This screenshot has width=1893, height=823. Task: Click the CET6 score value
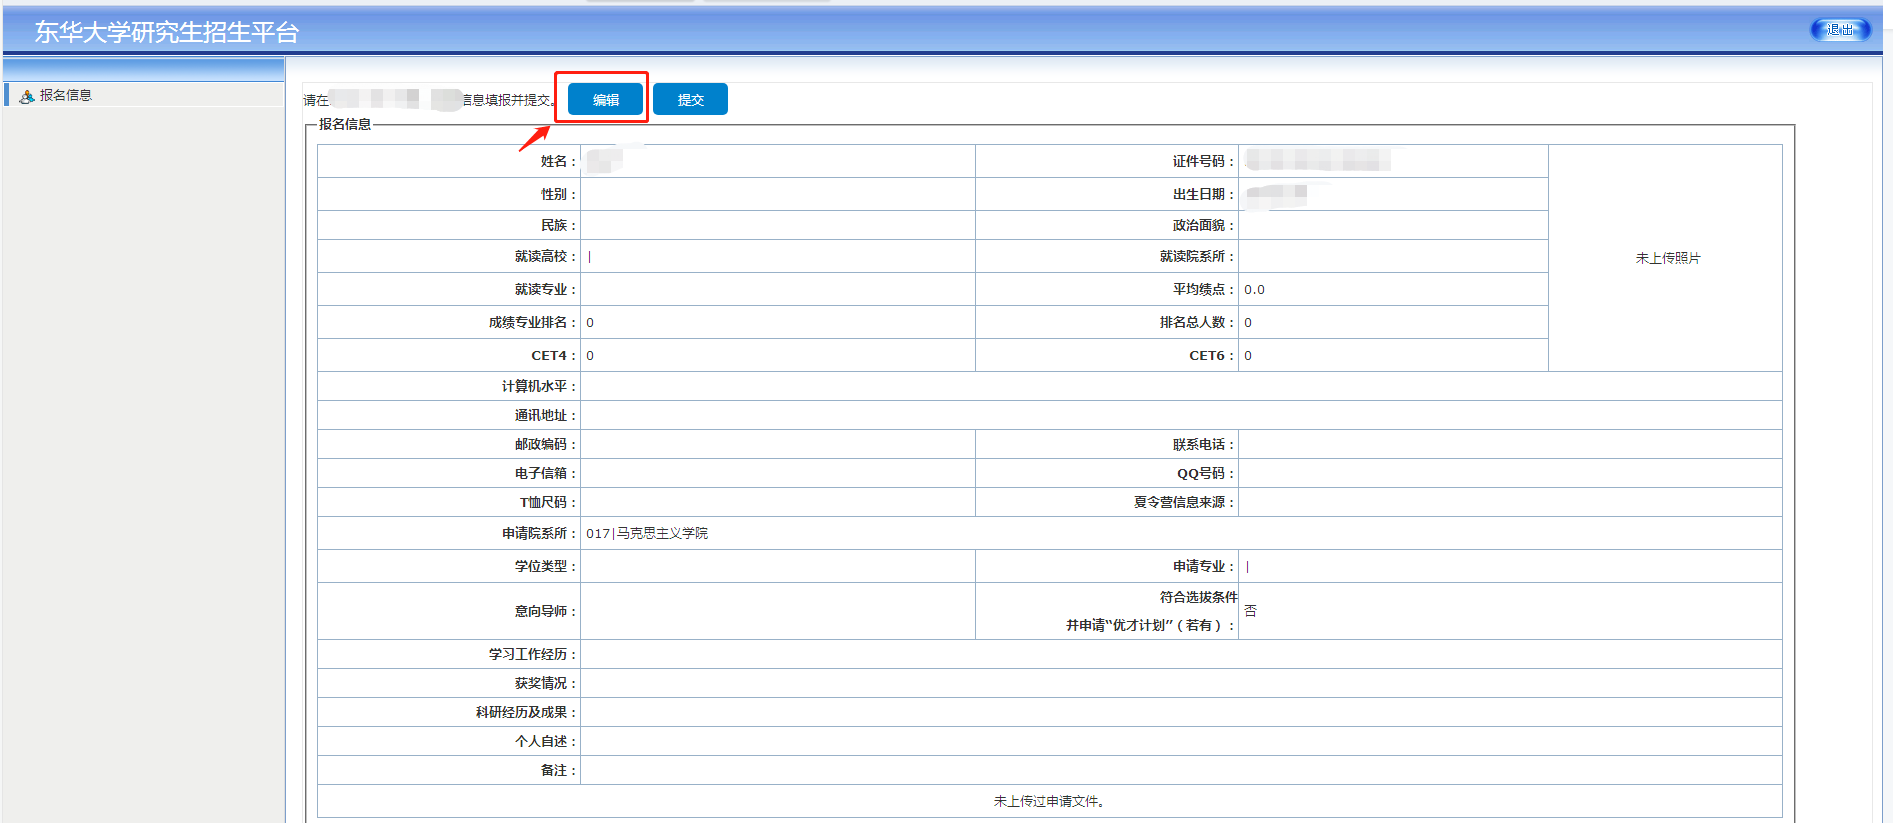pos(1248,356)
